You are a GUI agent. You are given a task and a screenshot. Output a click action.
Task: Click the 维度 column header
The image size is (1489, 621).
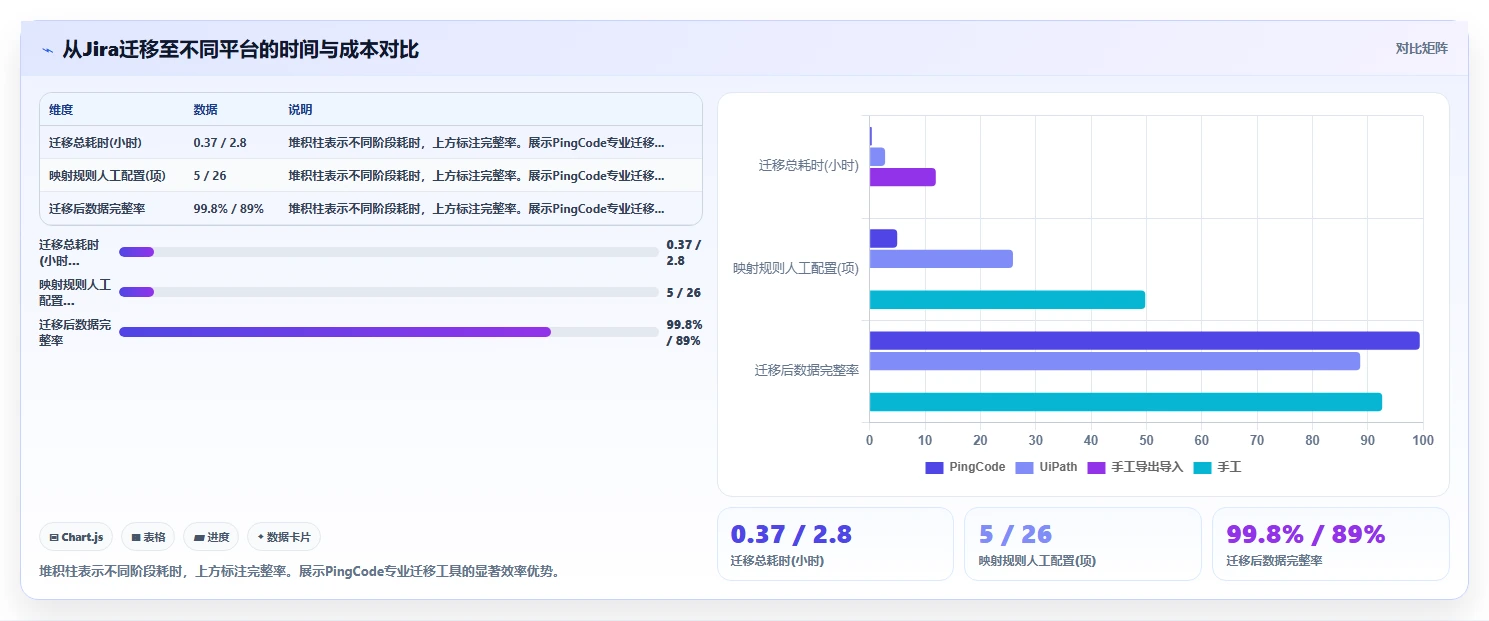[61, 110]
